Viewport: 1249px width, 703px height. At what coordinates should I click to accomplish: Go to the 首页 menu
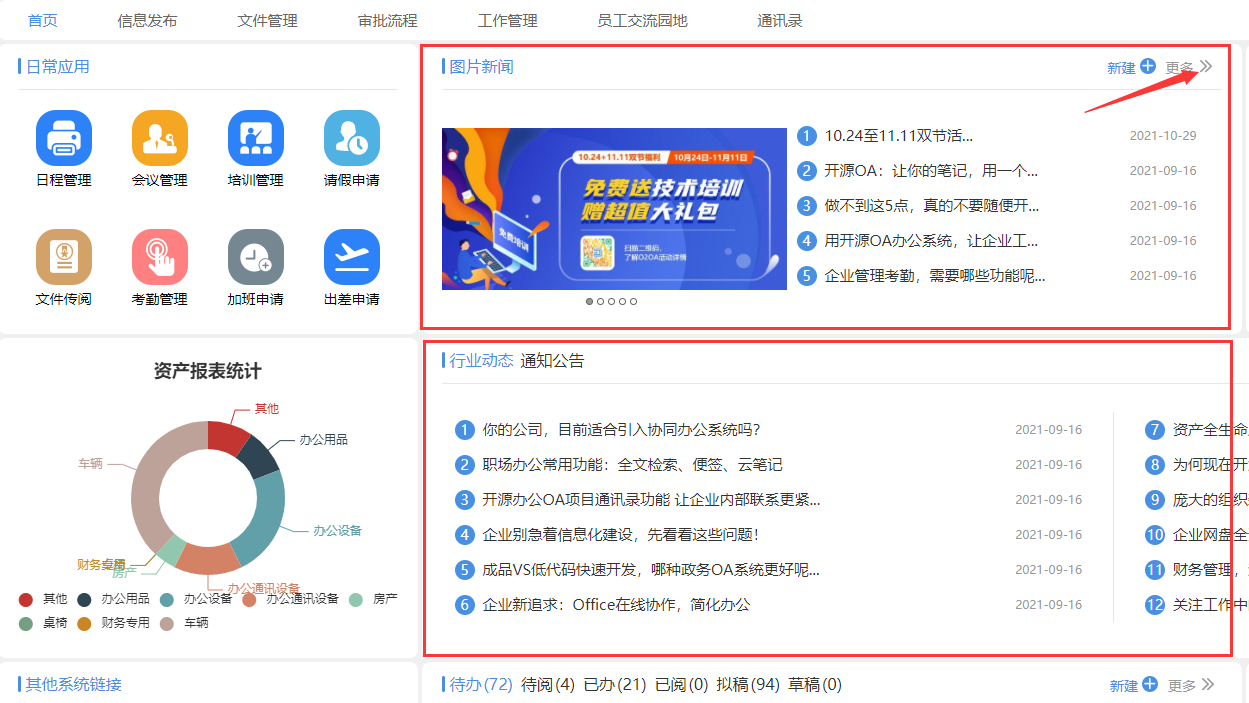(x=43, y=20)
